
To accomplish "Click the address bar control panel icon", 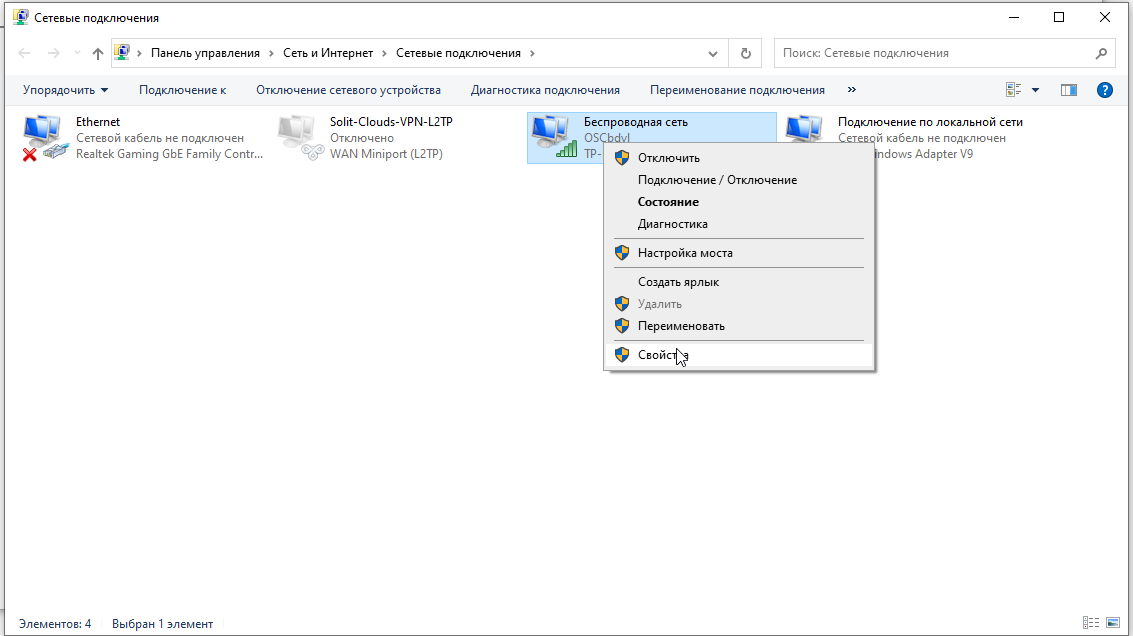I will (122, 52).
